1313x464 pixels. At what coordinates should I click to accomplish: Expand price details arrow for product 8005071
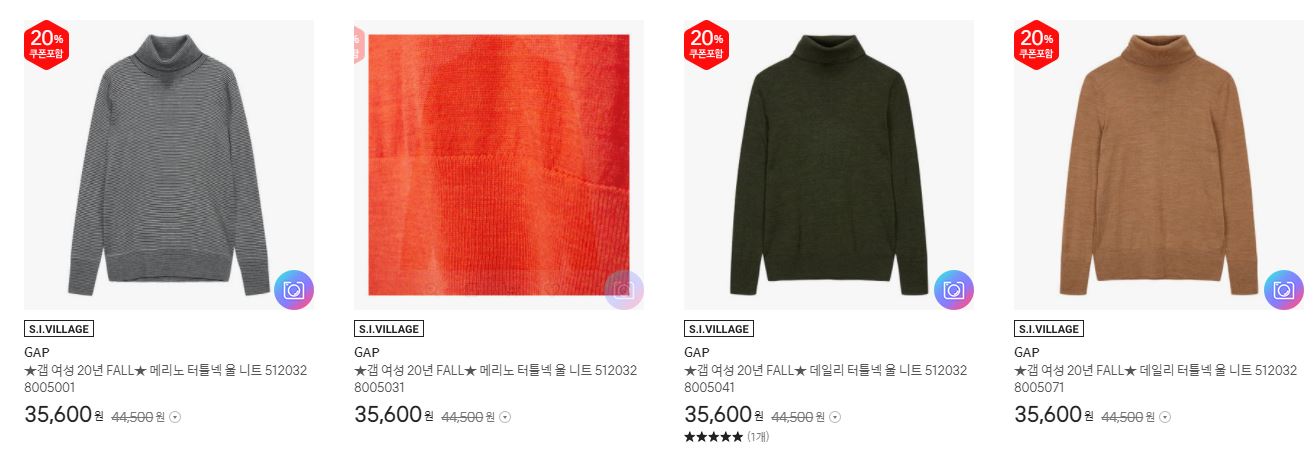click(x=1165, y=417)
